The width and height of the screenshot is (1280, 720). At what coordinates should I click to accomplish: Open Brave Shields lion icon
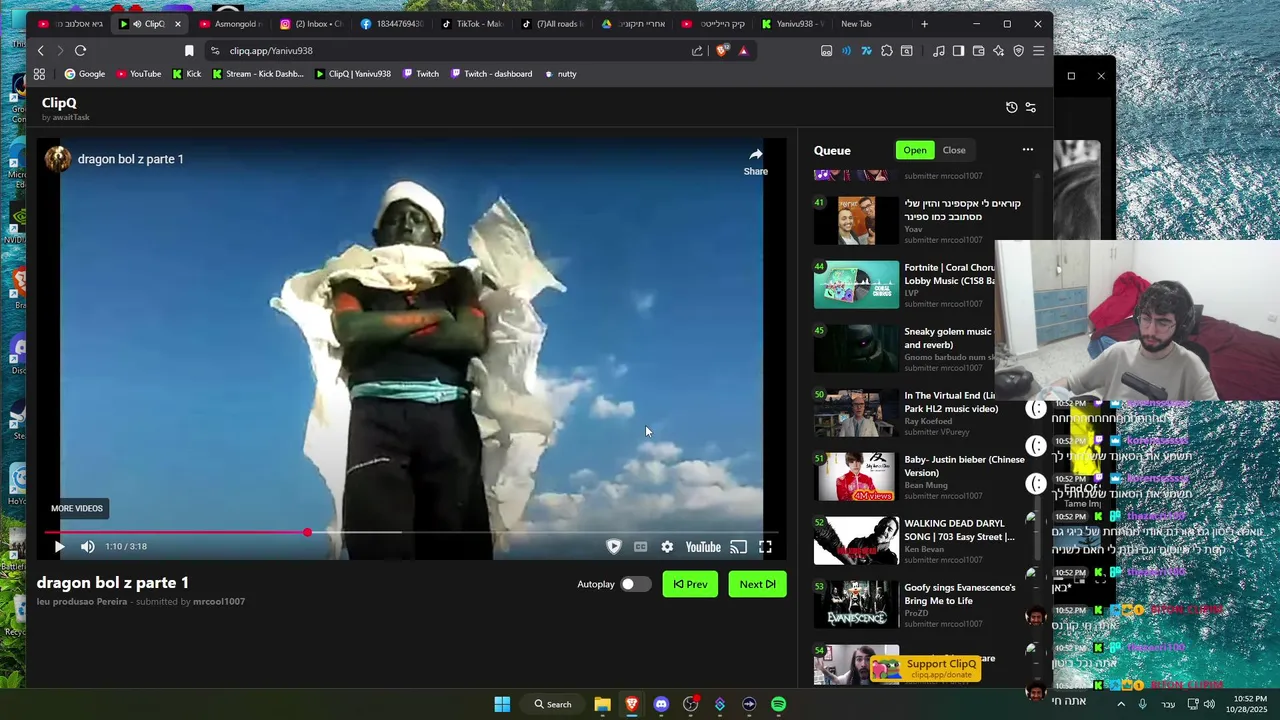click(722, 51)
